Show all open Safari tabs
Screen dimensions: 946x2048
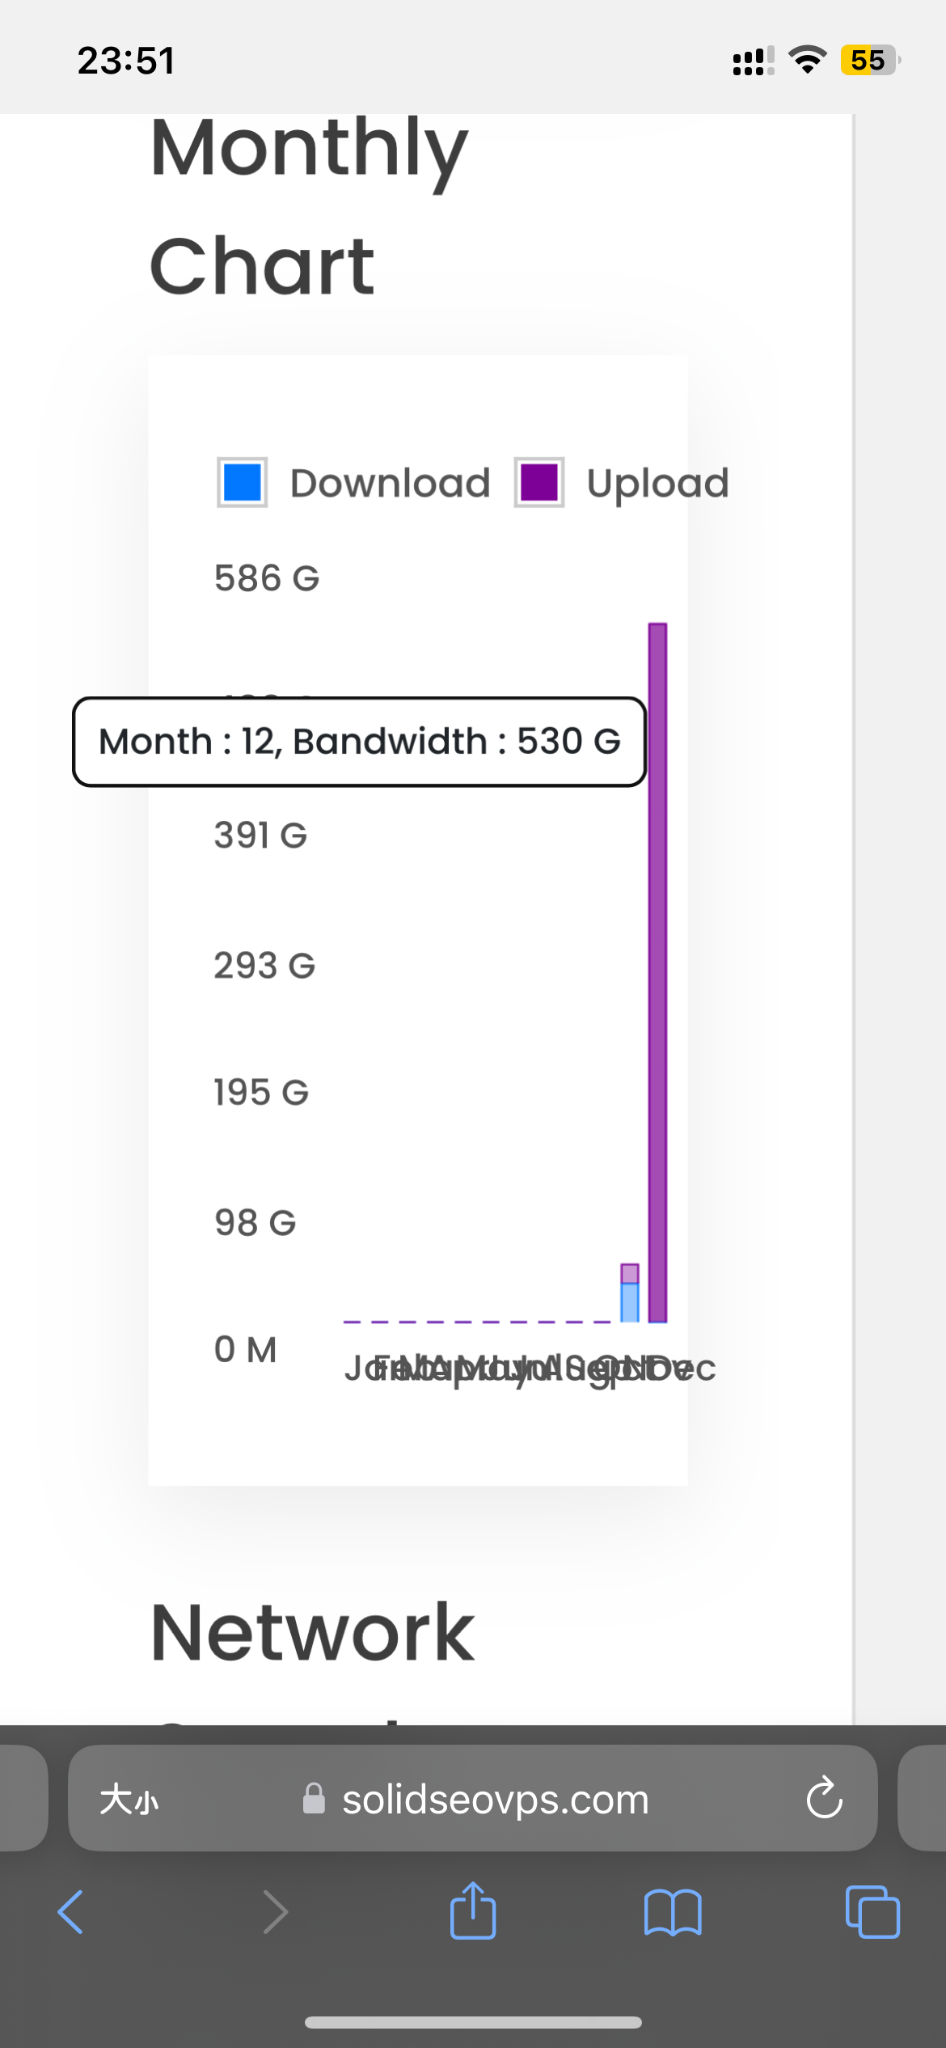(872, 1912)
